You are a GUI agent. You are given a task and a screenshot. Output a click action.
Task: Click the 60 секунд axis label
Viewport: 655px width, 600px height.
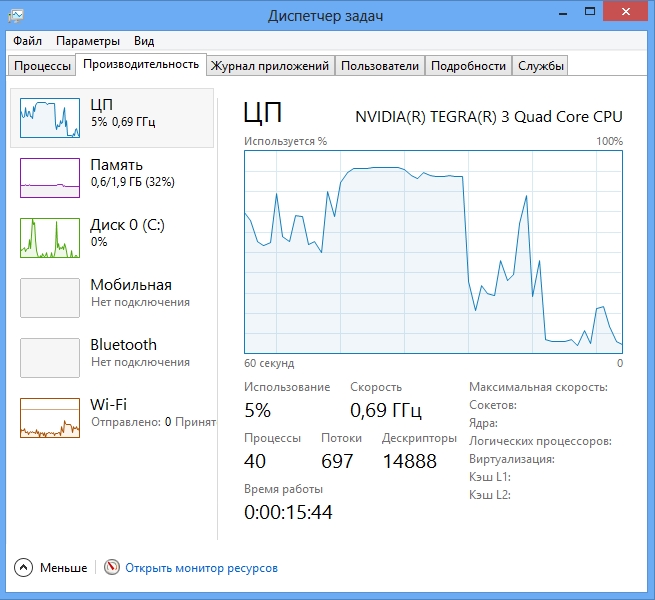coord(269,363)
